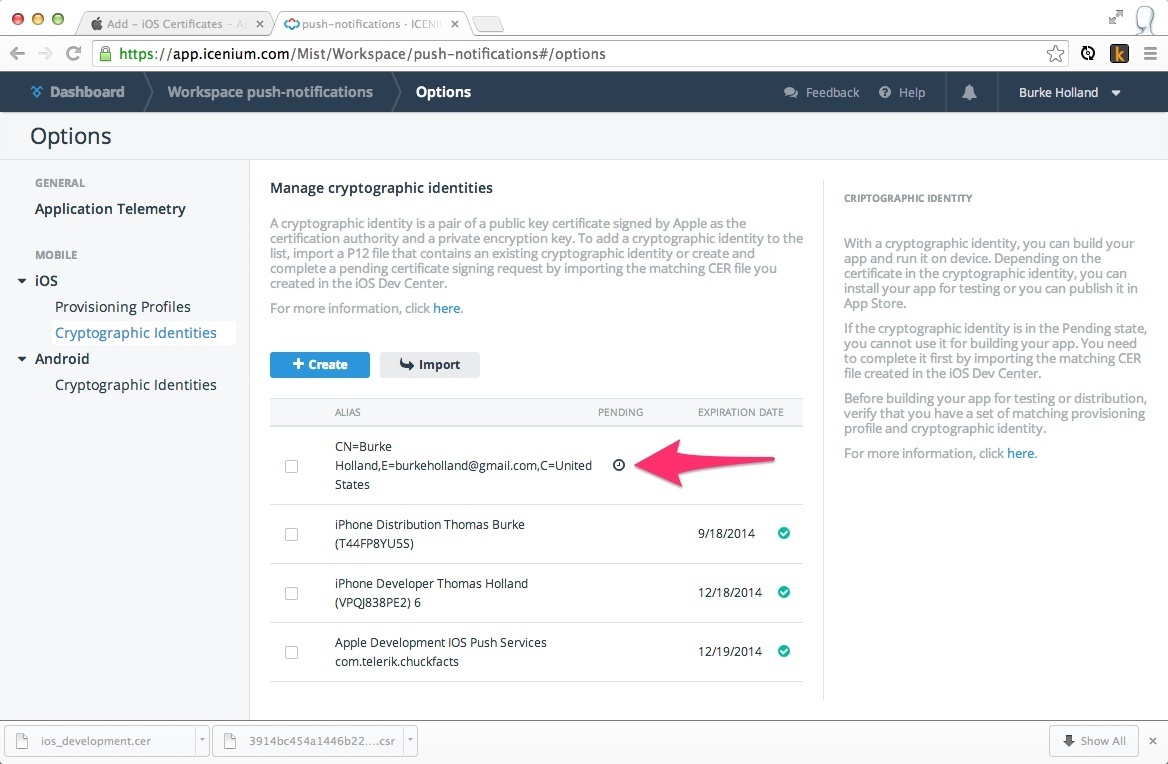Click the browser back arrow
The image size is (1168, 764).
coord(18,54)
